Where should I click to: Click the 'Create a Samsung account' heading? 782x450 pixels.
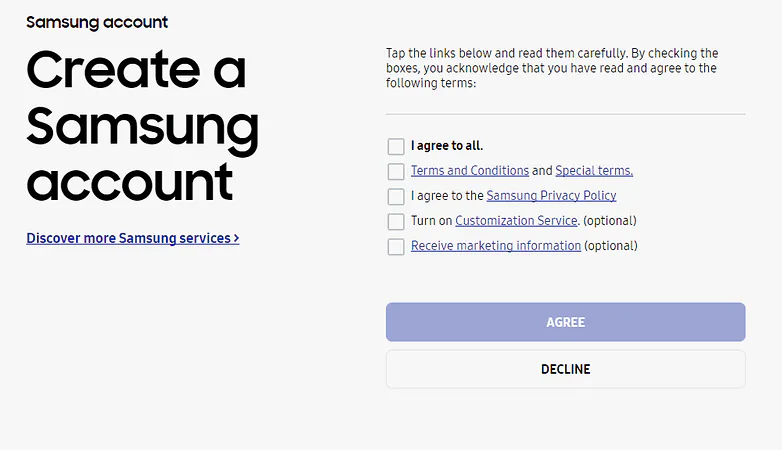143,126
